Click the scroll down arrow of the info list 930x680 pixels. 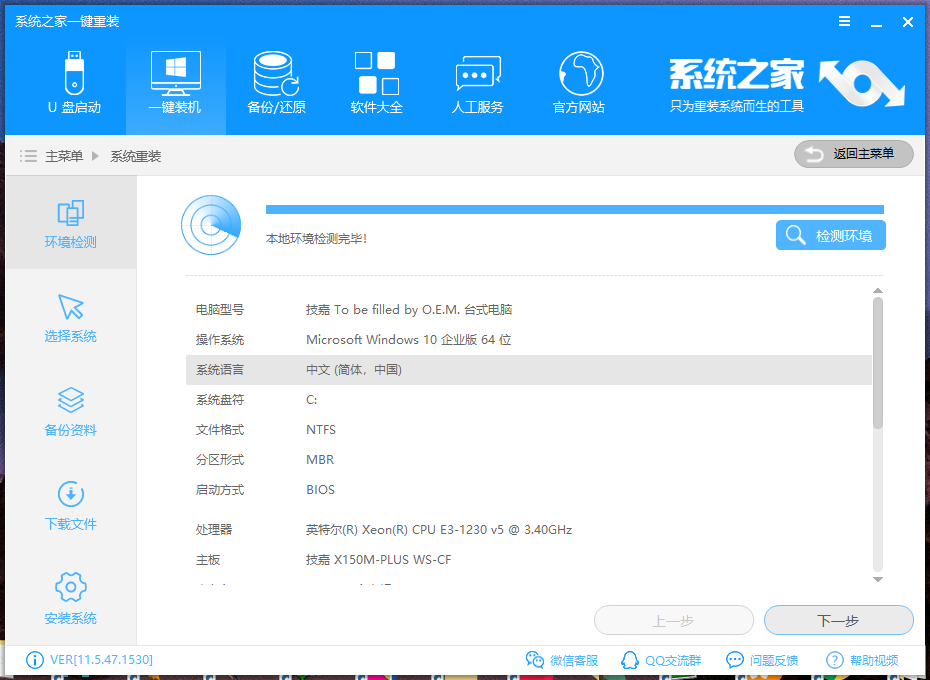(878, 579)
